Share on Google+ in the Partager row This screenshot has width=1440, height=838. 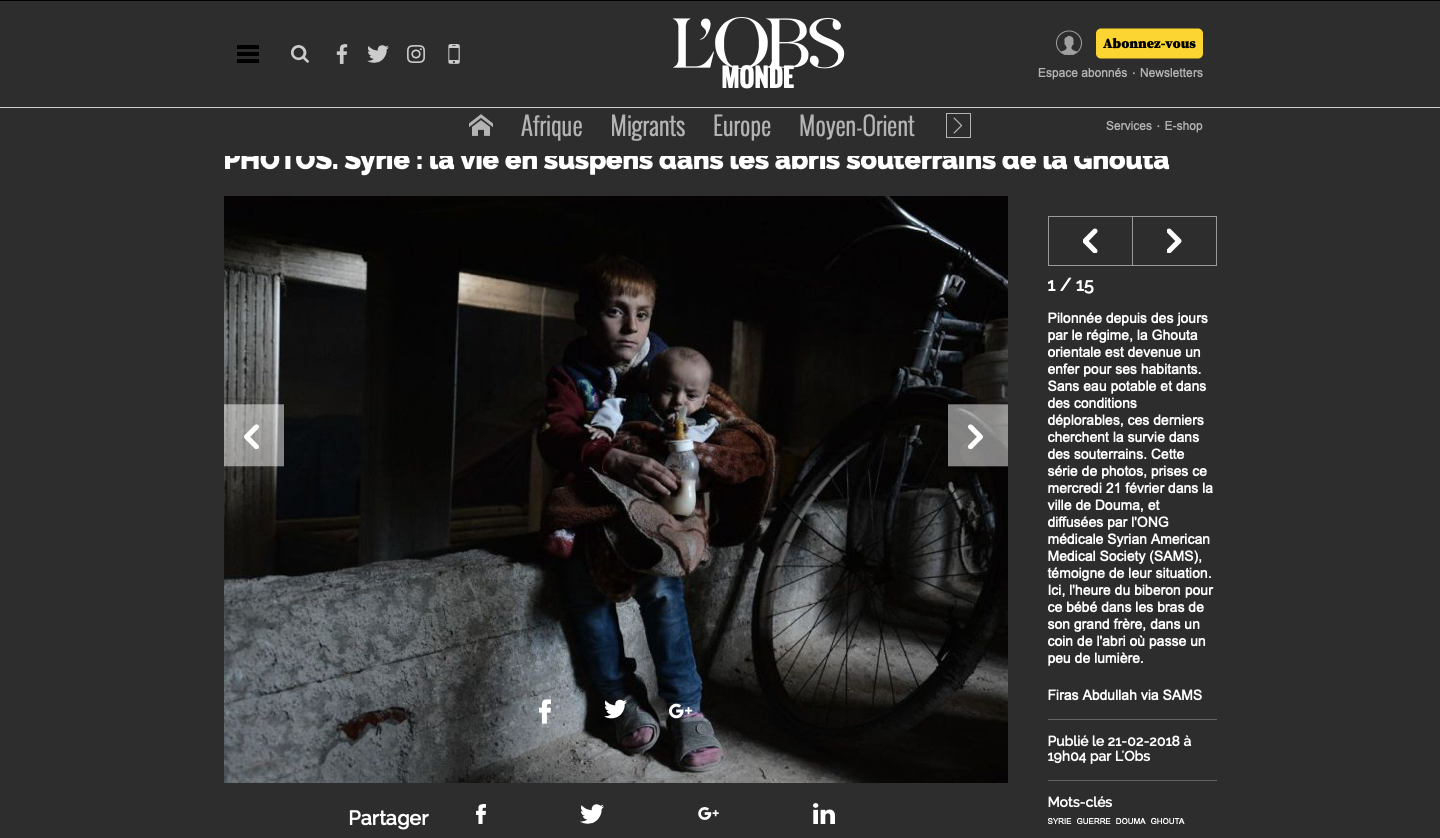708,814
